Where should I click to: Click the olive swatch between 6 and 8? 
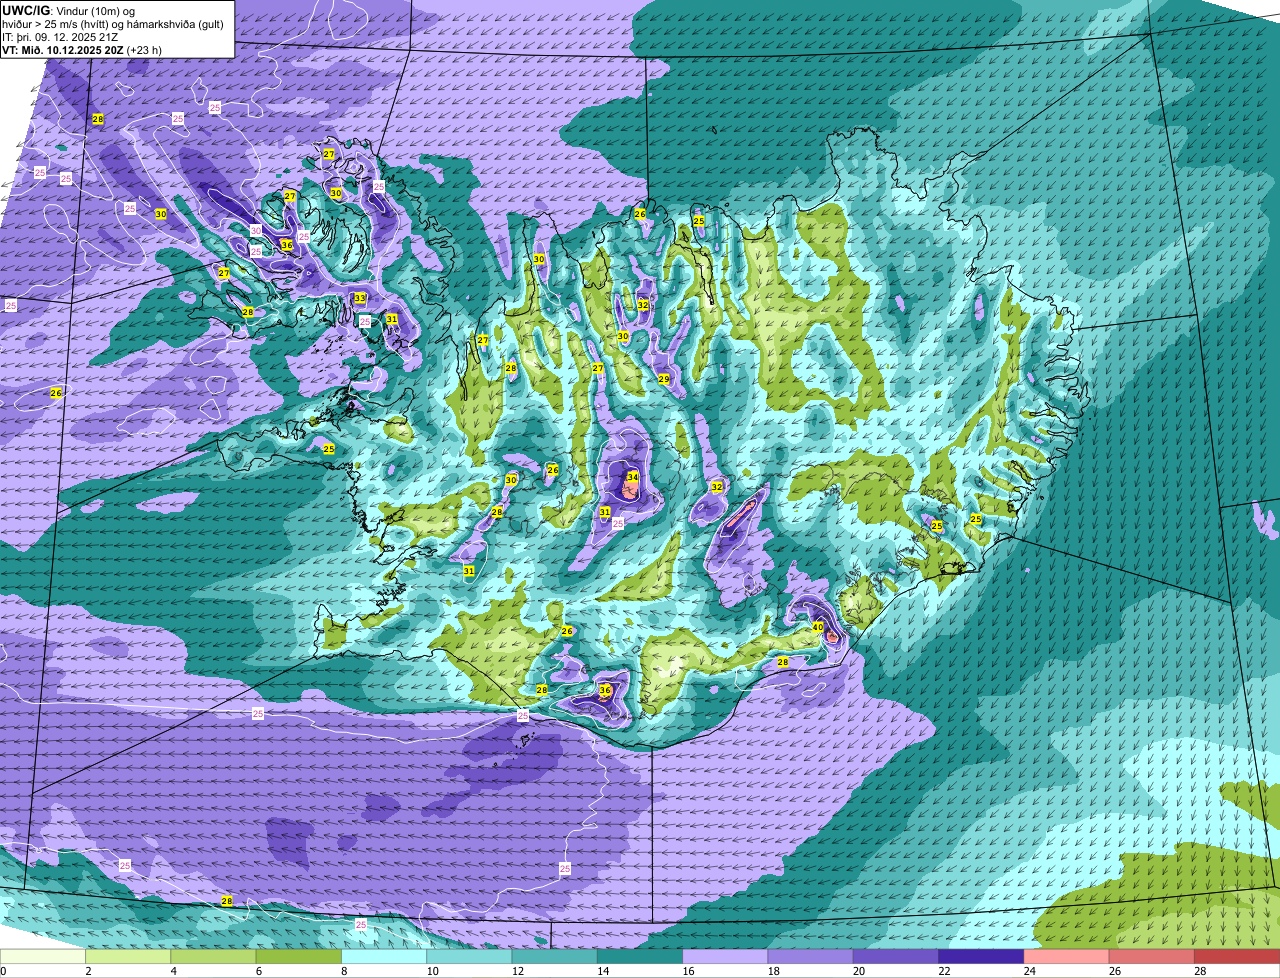pos(299,957)
